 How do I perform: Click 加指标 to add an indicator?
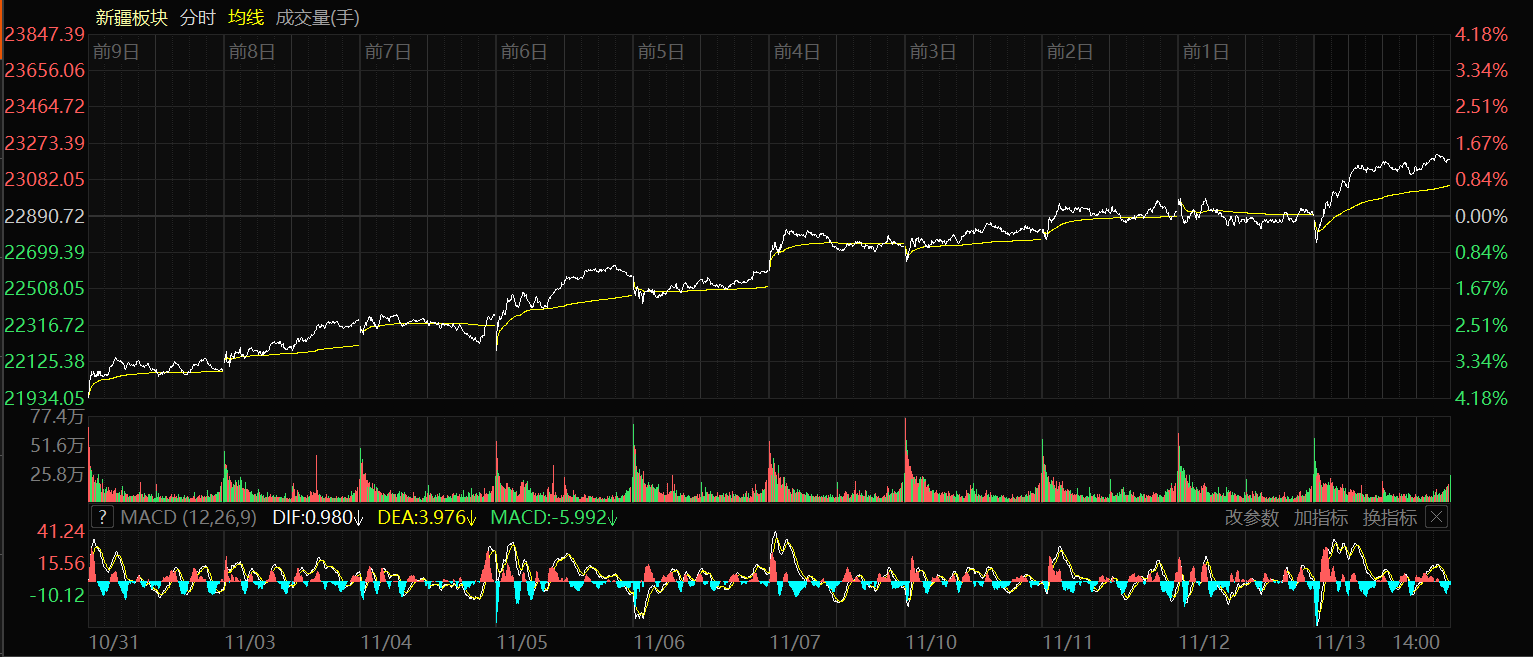click(x=1320, y=518)
